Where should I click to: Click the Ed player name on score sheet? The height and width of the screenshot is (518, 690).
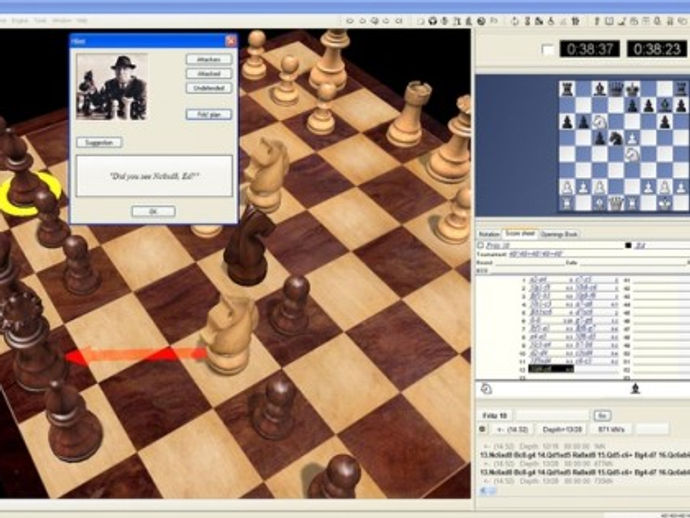640,246
